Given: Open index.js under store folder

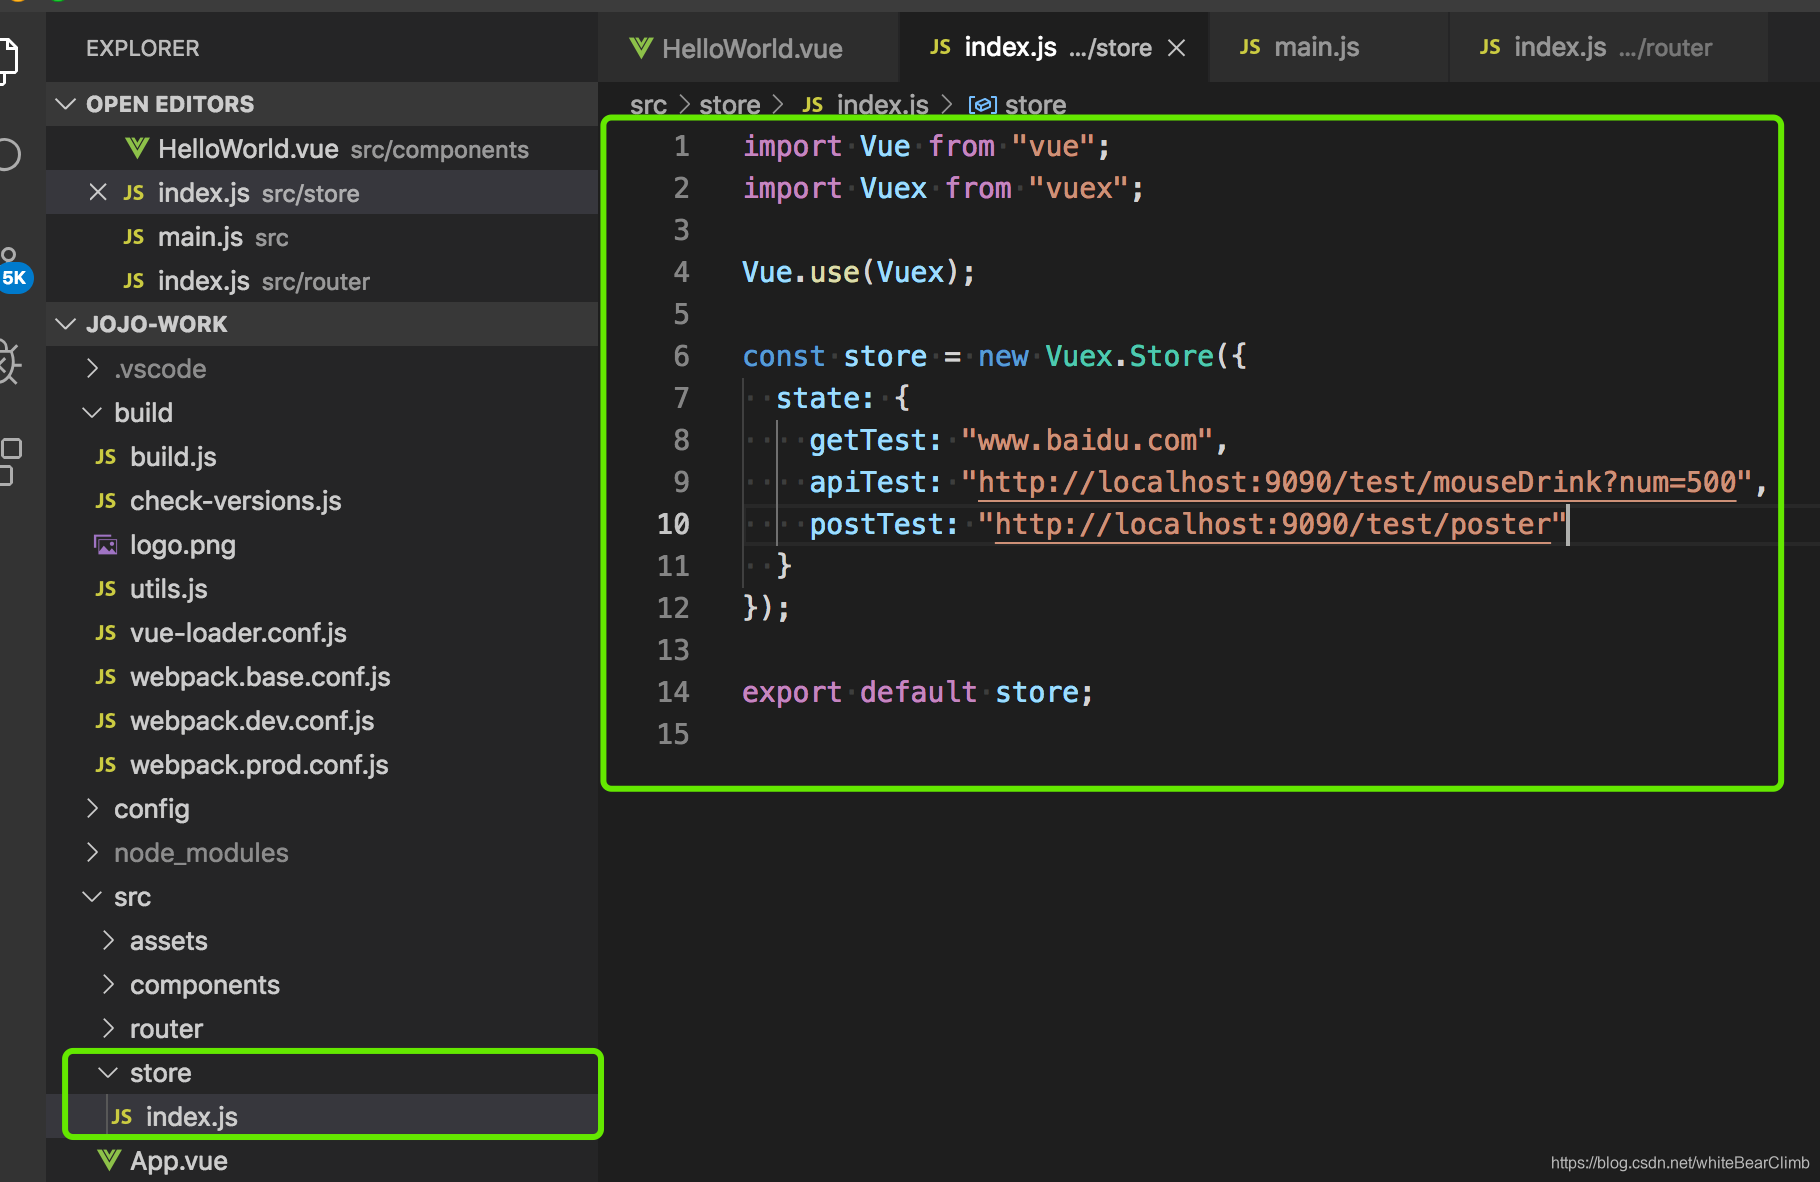Looking at the screenshot, I should [322, 1117].
